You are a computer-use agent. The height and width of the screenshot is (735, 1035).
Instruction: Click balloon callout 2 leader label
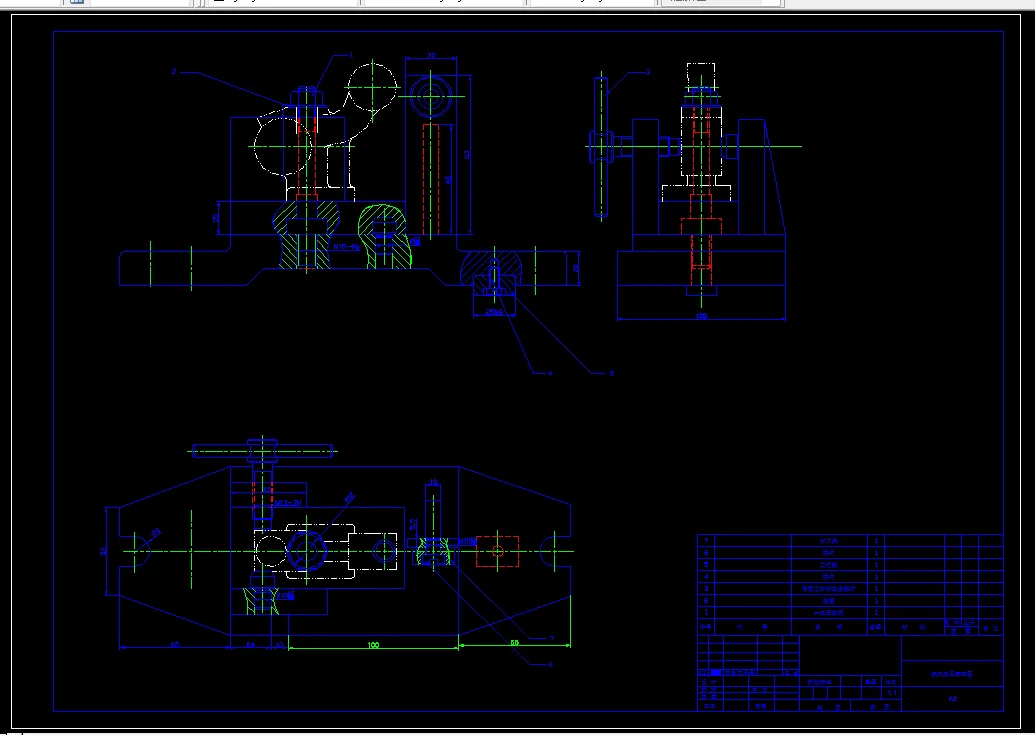(x=174, y=71)
